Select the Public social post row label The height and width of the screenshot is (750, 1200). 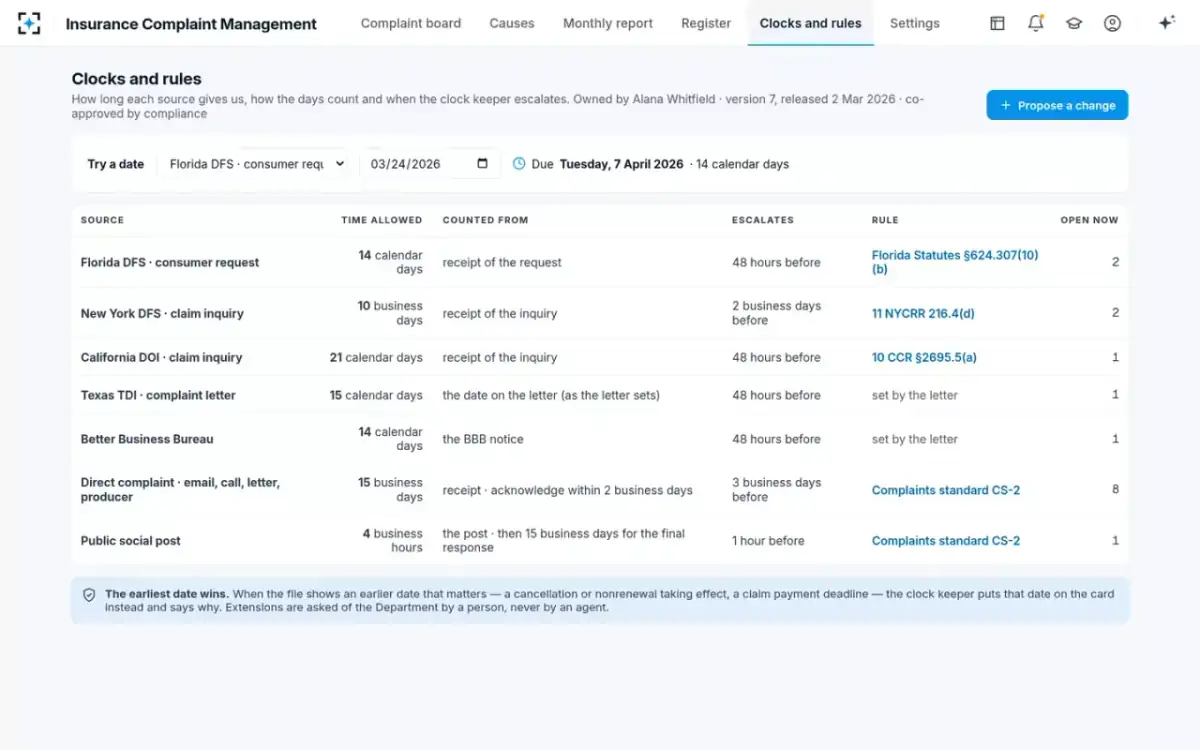(x=131, y=541)
